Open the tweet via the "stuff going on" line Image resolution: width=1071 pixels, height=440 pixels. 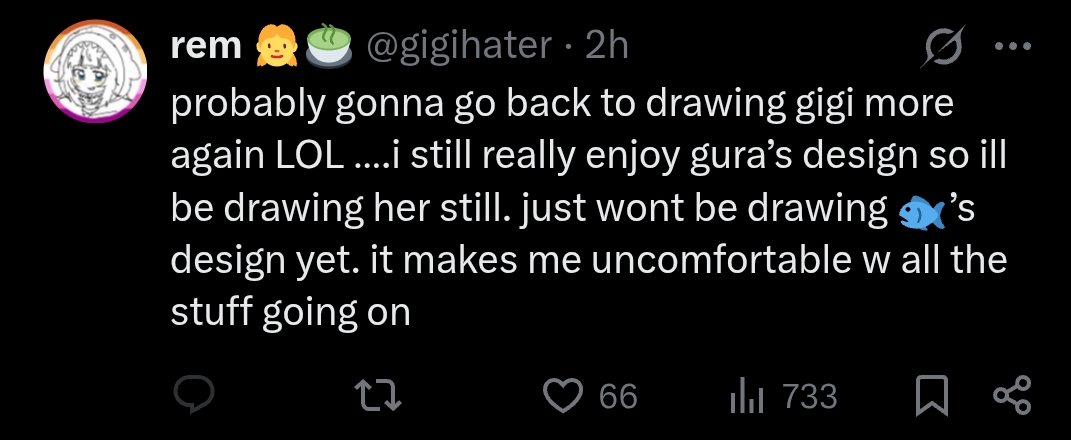tap(290, 312)
